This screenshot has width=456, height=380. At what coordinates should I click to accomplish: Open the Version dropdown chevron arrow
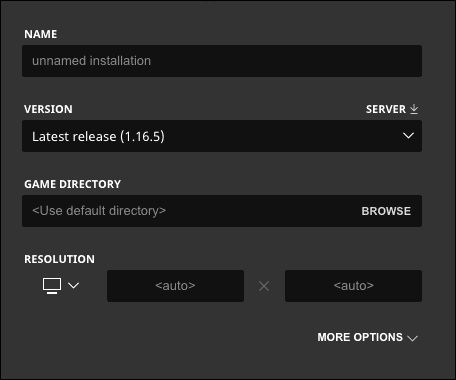click(408, 136)
